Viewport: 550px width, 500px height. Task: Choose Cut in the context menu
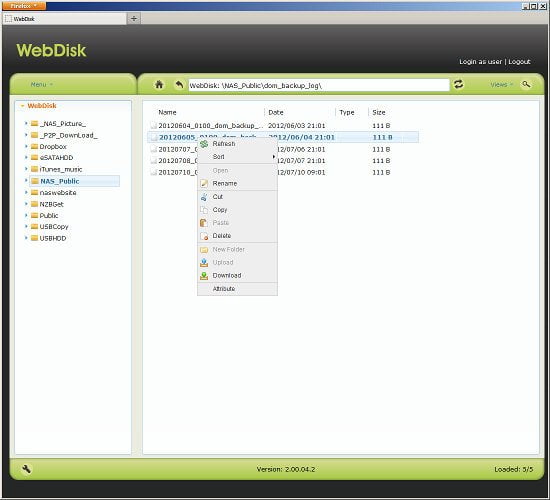tap(237, 197)
